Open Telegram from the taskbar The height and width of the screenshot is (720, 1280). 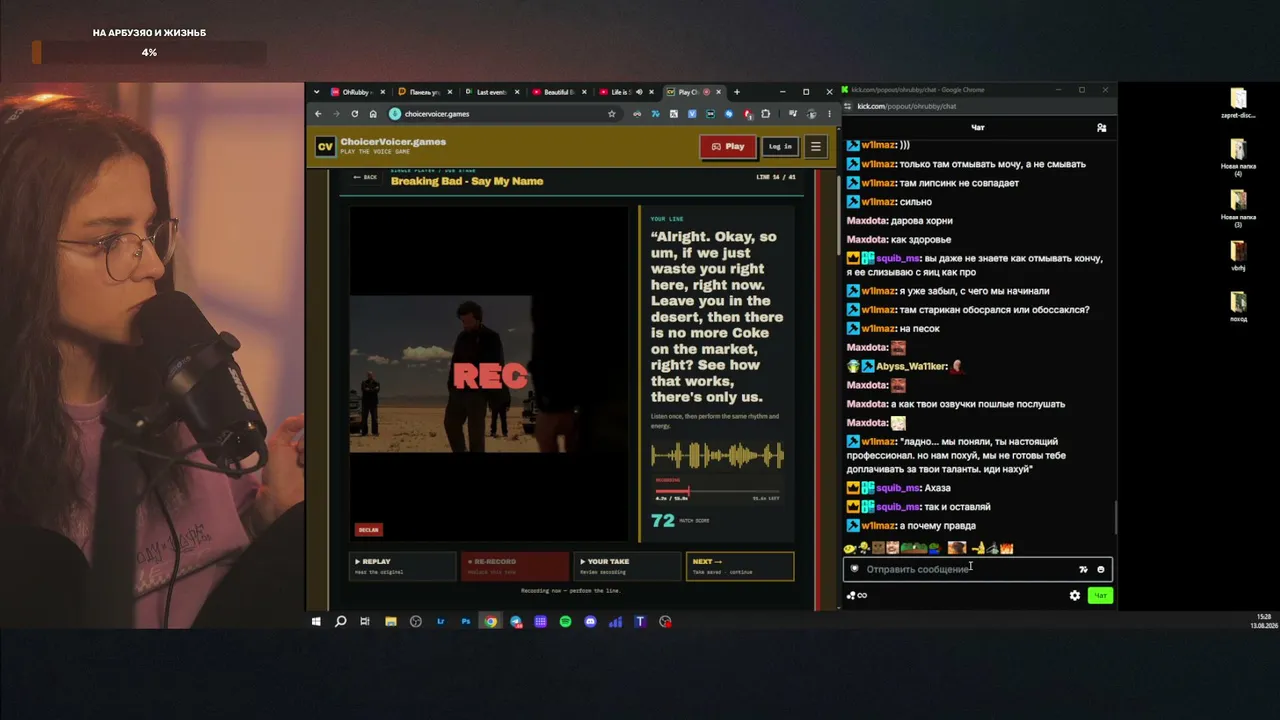(515, 622)
